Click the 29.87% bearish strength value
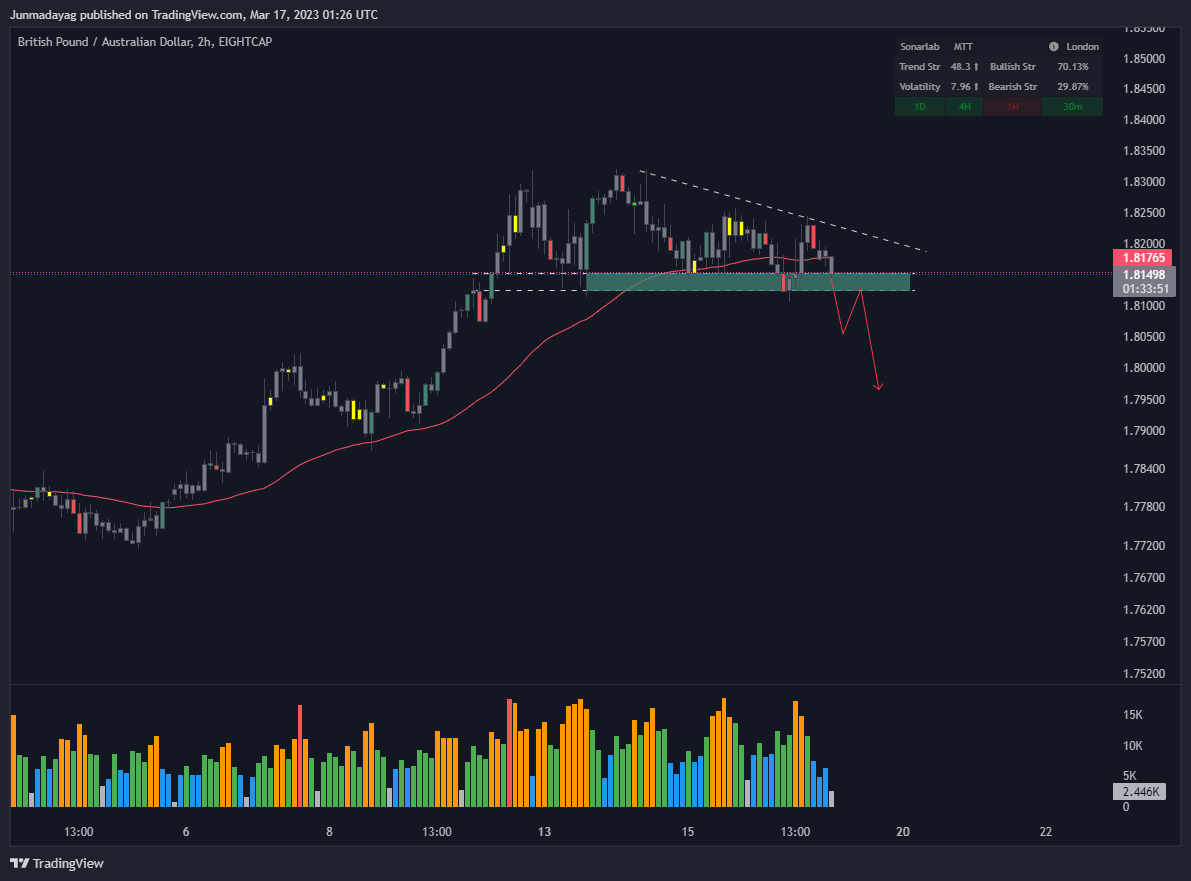Image resolution: width=1191 pixels, height=881 pixels. coord(1073,87)
